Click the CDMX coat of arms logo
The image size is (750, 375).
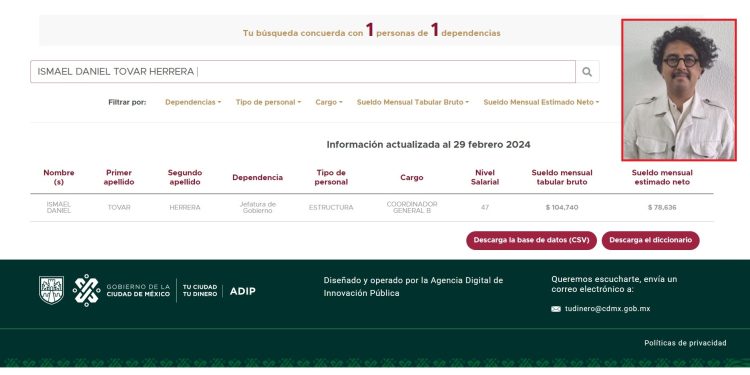pyautogui.click(x=51, y=290)
